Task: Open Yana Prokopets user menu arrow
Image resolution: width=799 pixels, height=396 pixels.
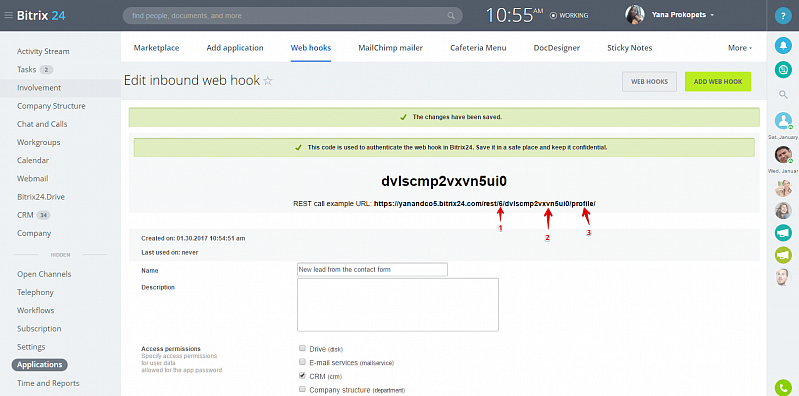Action: (712, 15)
